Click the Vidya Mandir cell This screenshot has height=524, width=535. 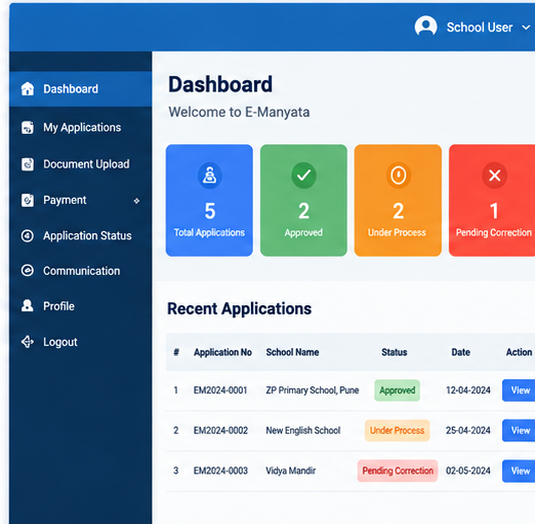coord(291,471)
